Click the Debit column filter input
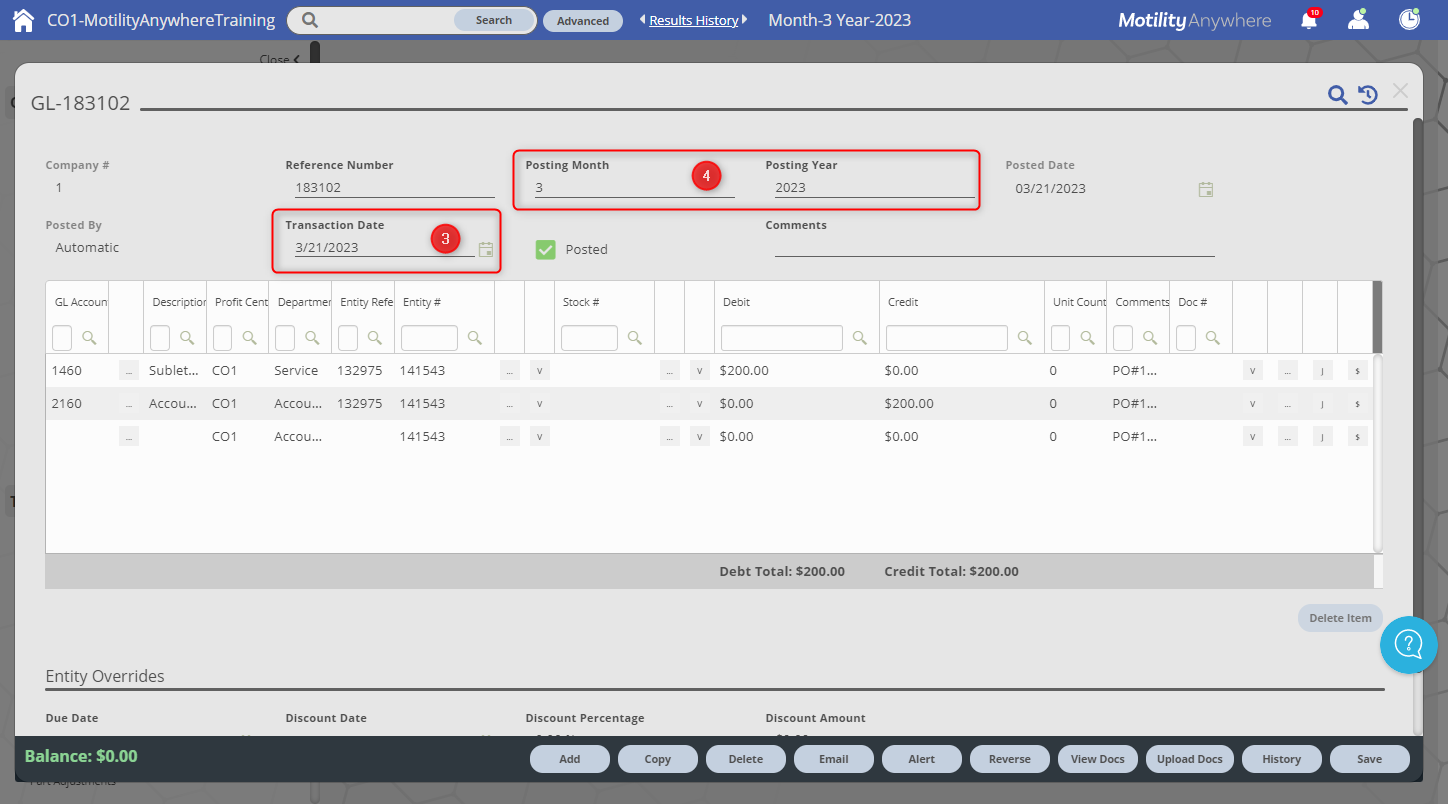This screenshot has height=804, width=1448. [x=782, y=338]
